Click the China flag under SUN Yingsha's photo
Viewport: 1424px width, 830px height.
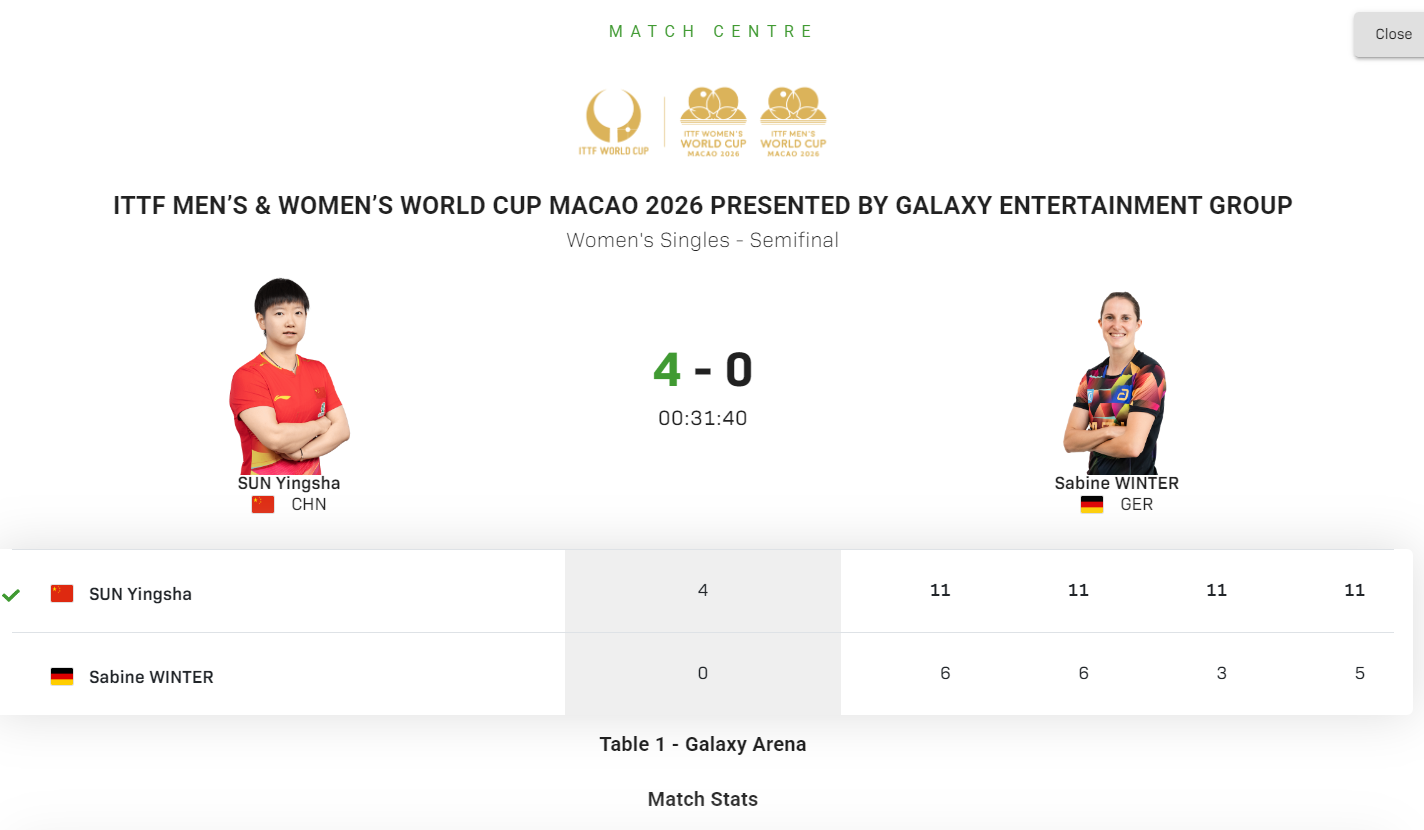(x=263, y=504)
